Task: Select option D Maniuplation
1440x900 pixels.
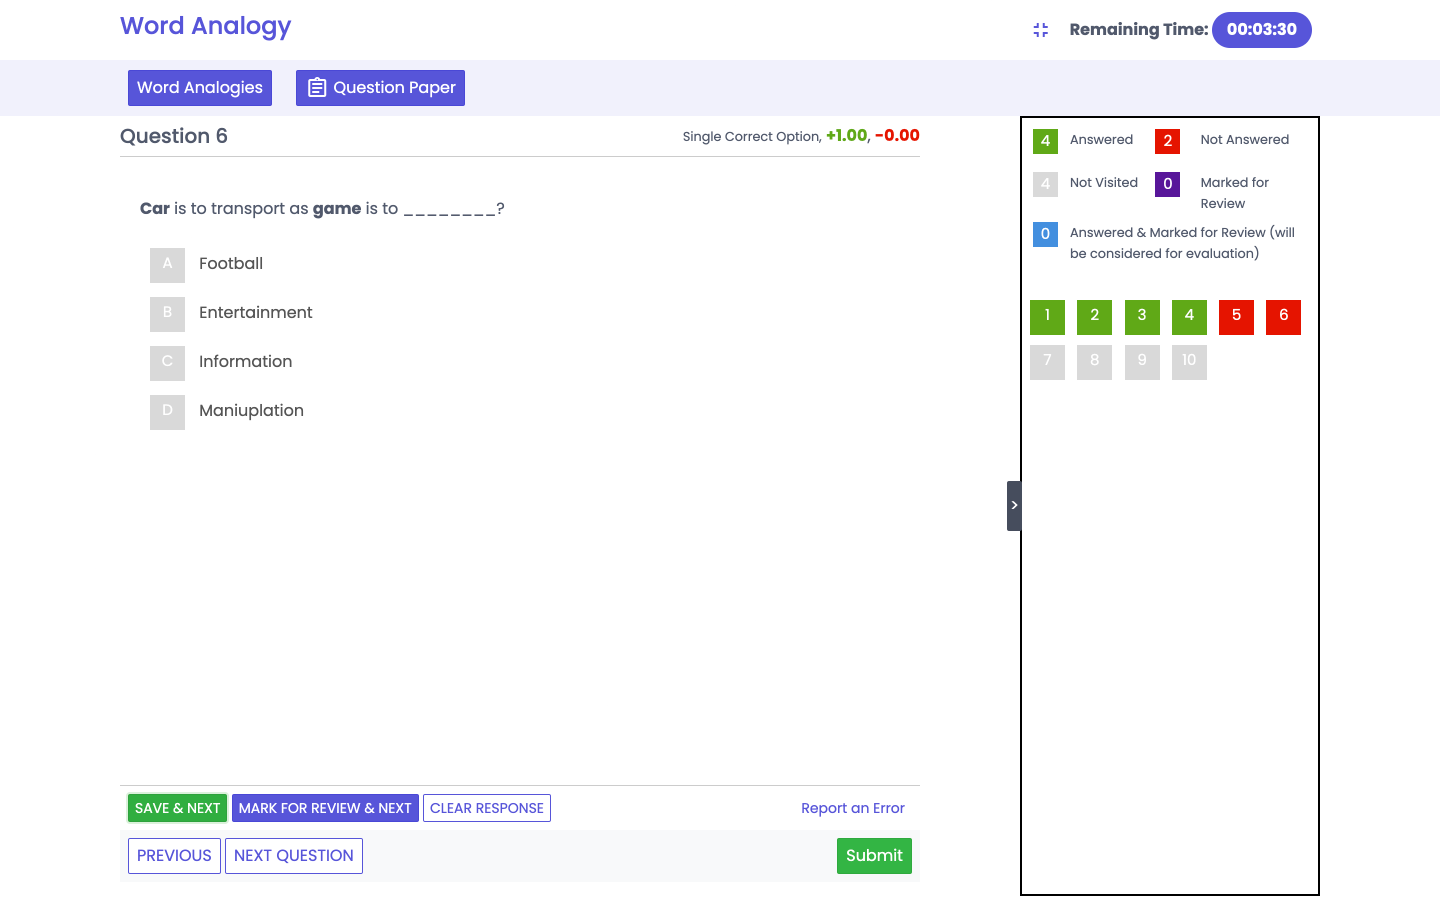Action: click(167, 411)
